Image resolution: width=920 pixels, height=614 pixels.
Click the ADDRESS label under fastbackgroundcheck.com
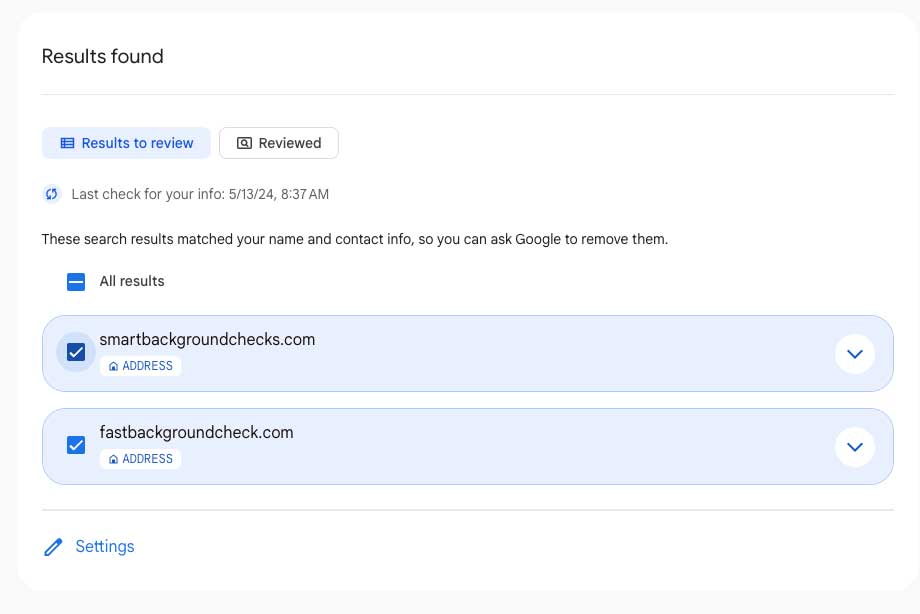click(147, 459)
